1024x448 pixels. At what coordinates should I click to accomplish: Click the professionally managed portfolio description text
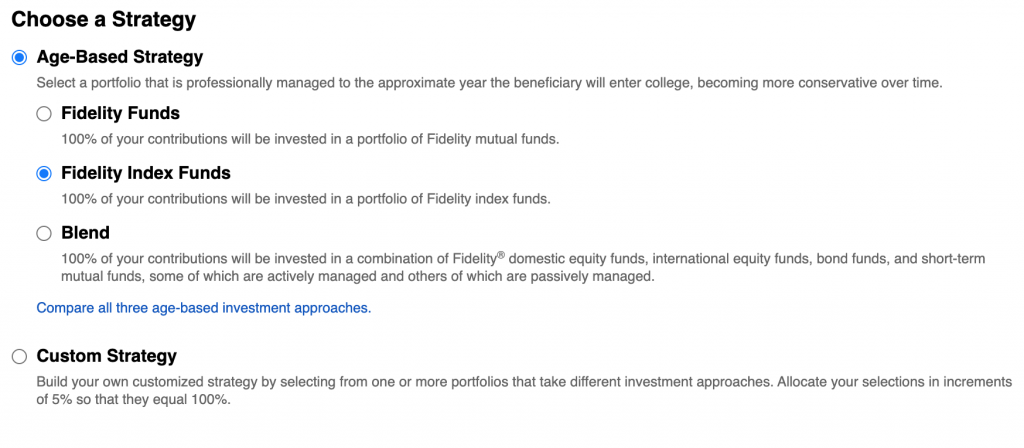point(489,84)
